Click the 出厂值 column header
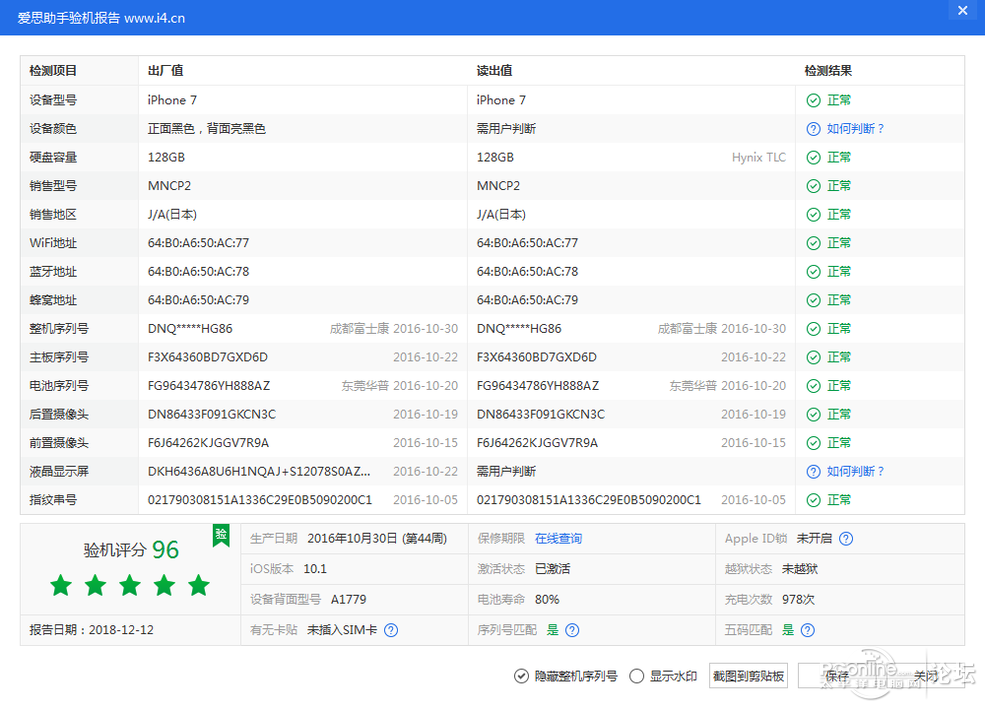Image resolution: width=985 pixels, height=709 pixels. tap(166, 71)
